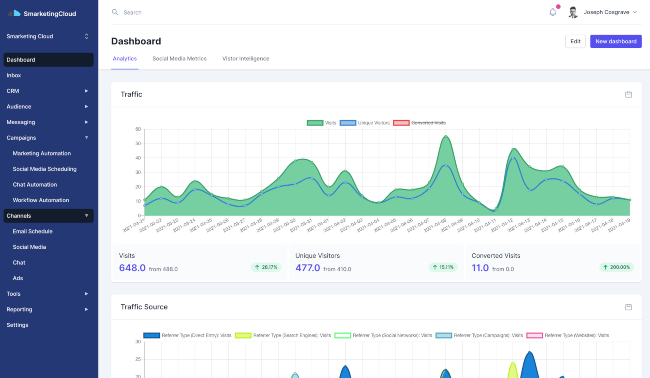
Task: Collapse the Campaigns sidebar section arrow
Action: [86, 138]
